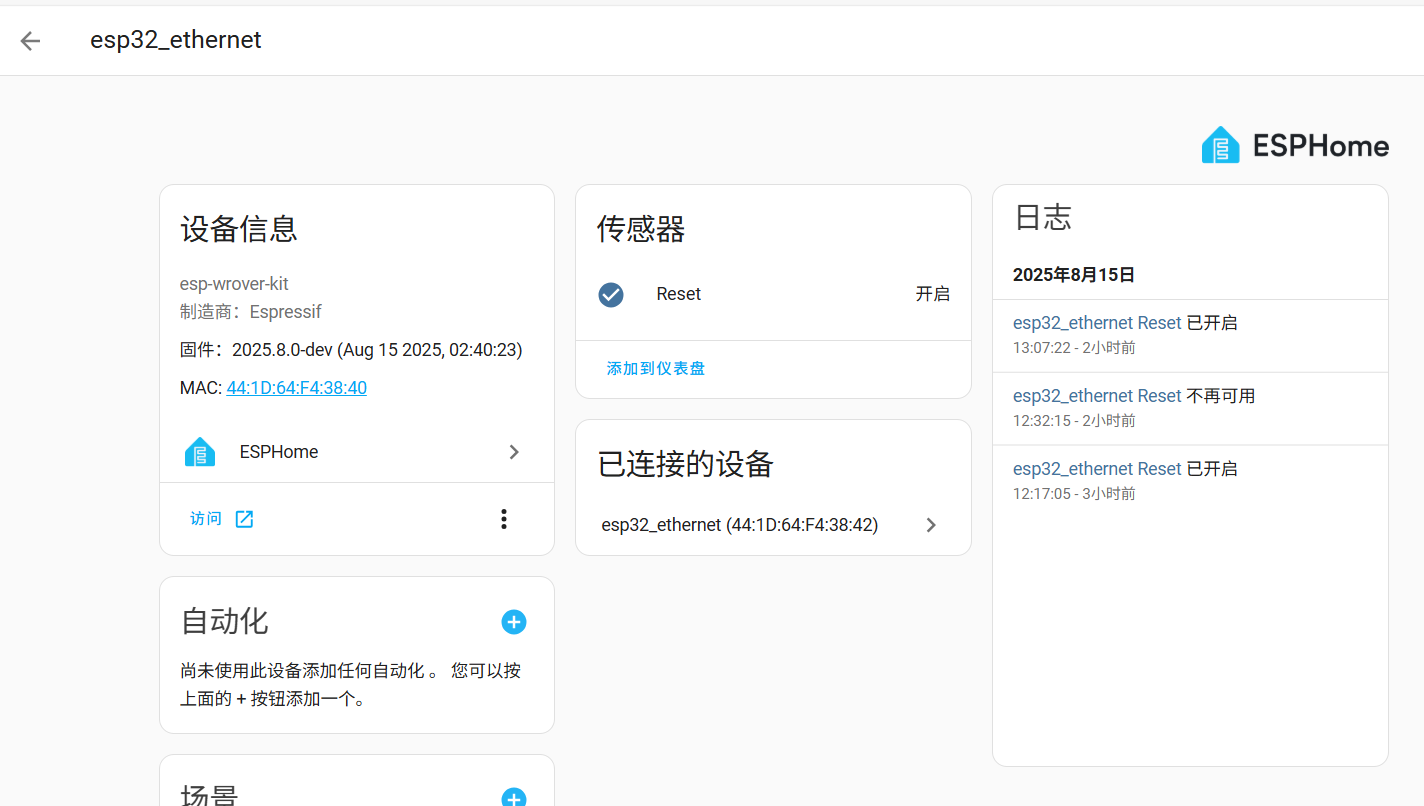Click the 传感器 card heading
This screenshot has height=806, width=1424.
point(641,229)
